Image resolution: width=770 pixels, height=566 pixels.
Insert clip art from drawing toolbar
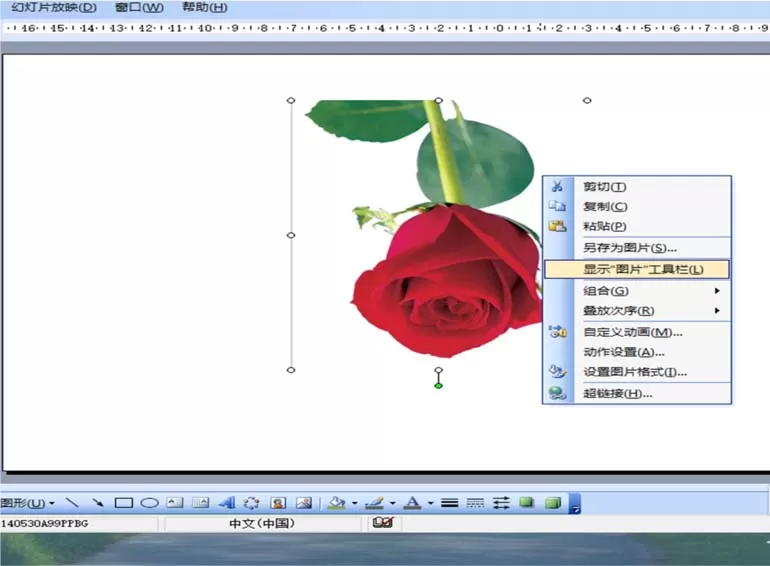point(278,503)
